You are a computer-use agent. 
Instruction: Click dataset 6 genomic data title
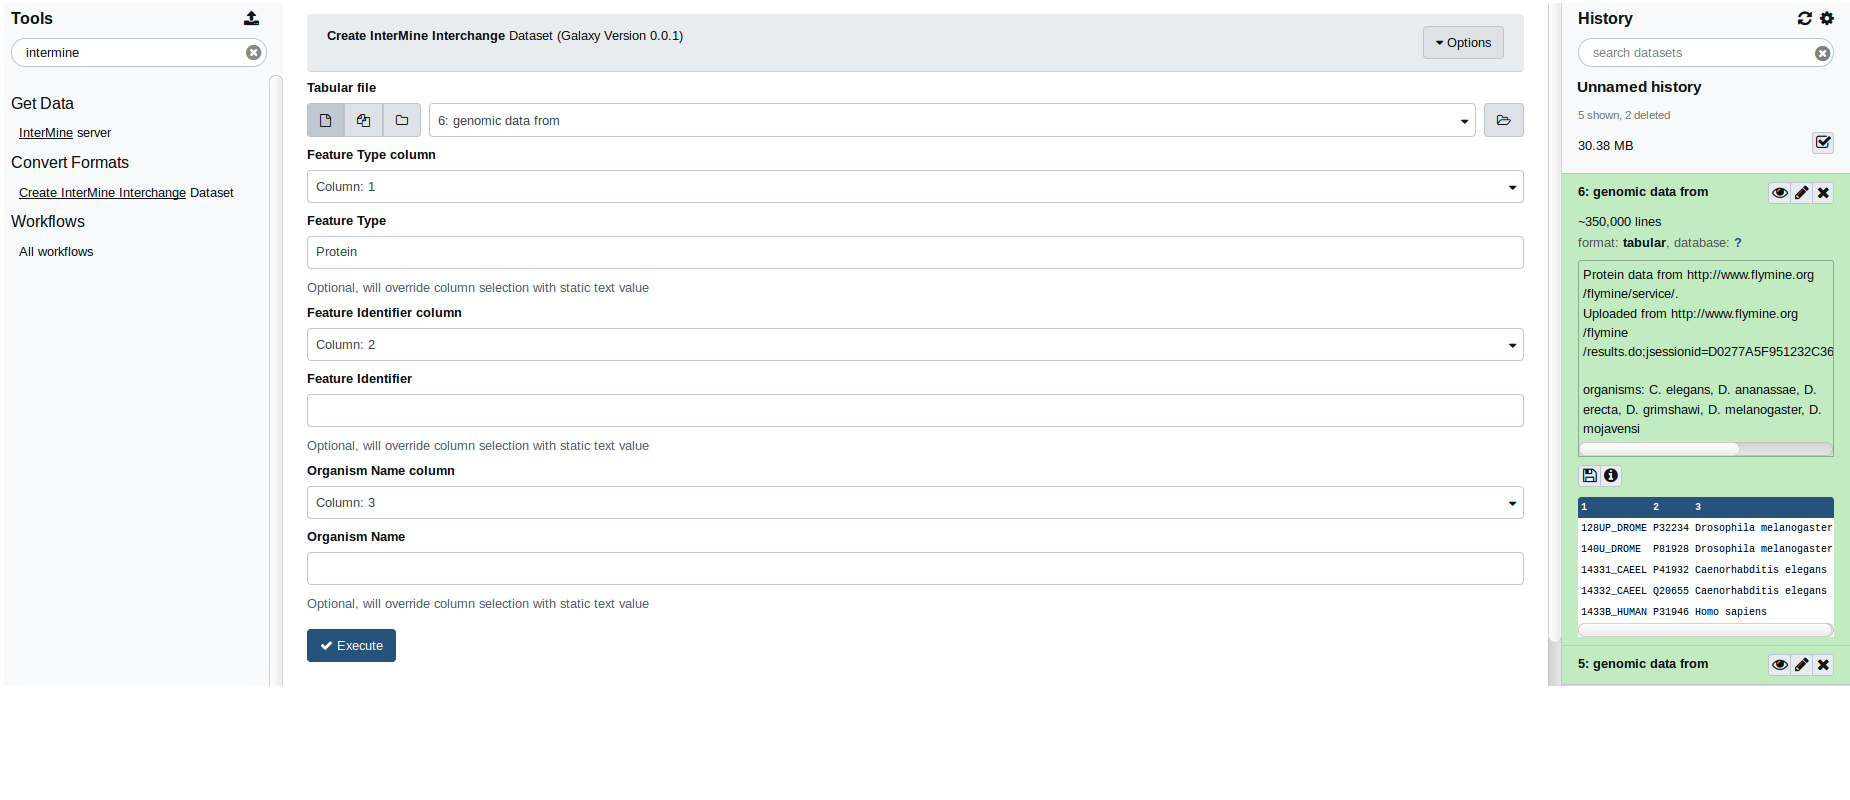1643,192
